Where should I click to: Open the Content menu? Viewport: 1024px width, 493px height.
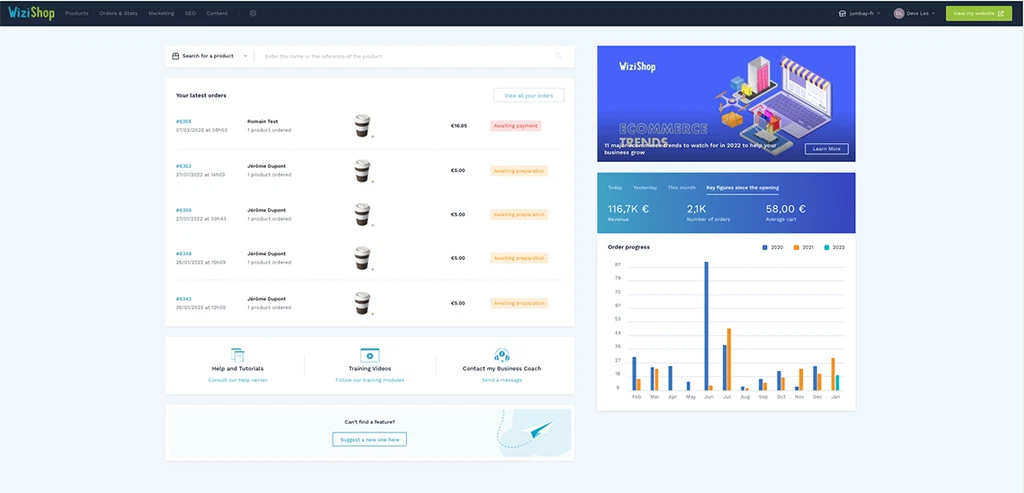[x=217, y=13]
